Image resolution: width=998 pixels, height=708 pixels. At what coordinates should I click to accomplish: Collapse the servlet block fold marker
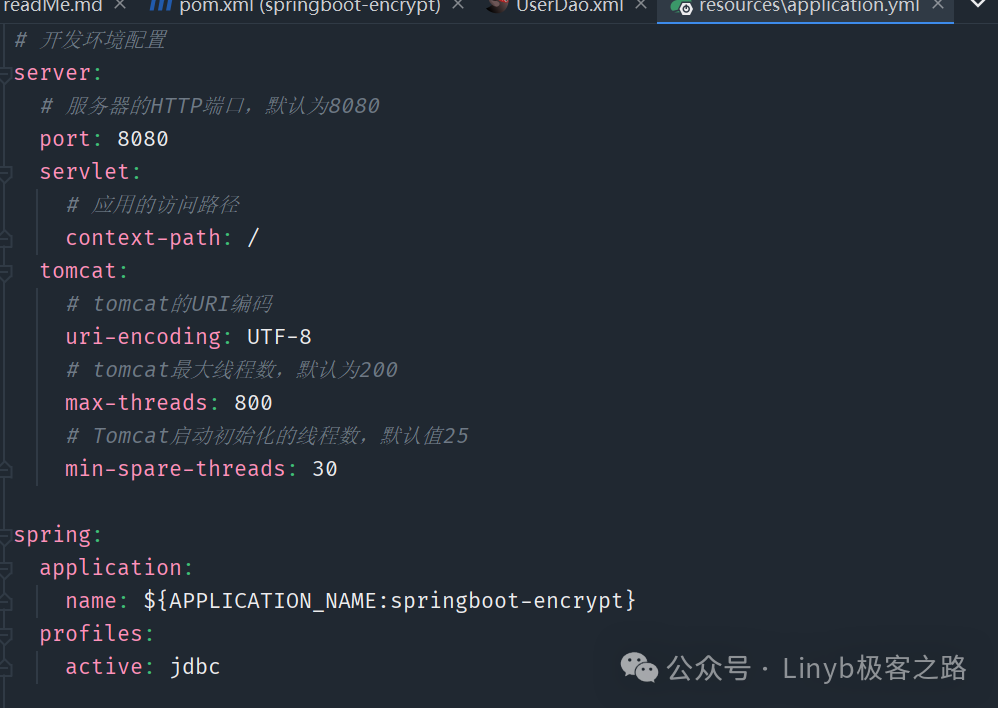click(5, 172)
